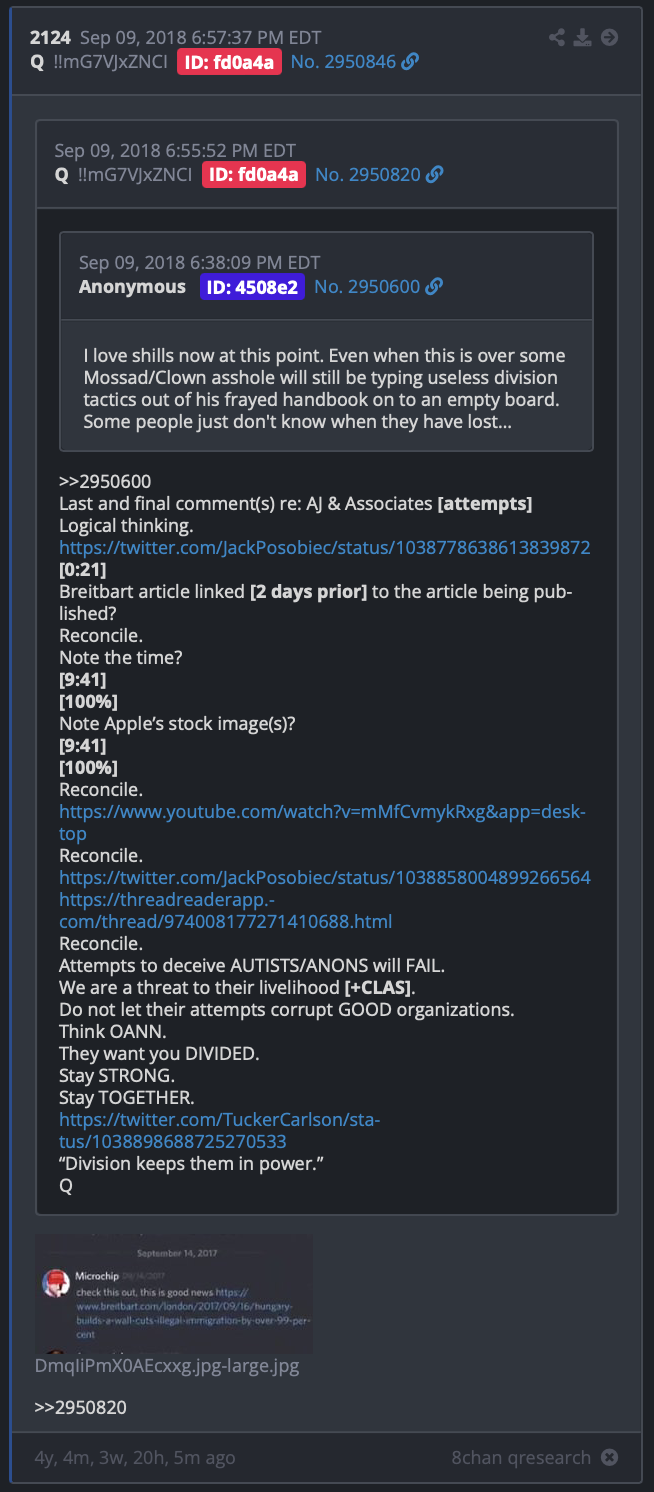The height and width of the screenshot is (1492, 654).
Task: Open the second JackPosobiec status link
Action: [325, 878]
